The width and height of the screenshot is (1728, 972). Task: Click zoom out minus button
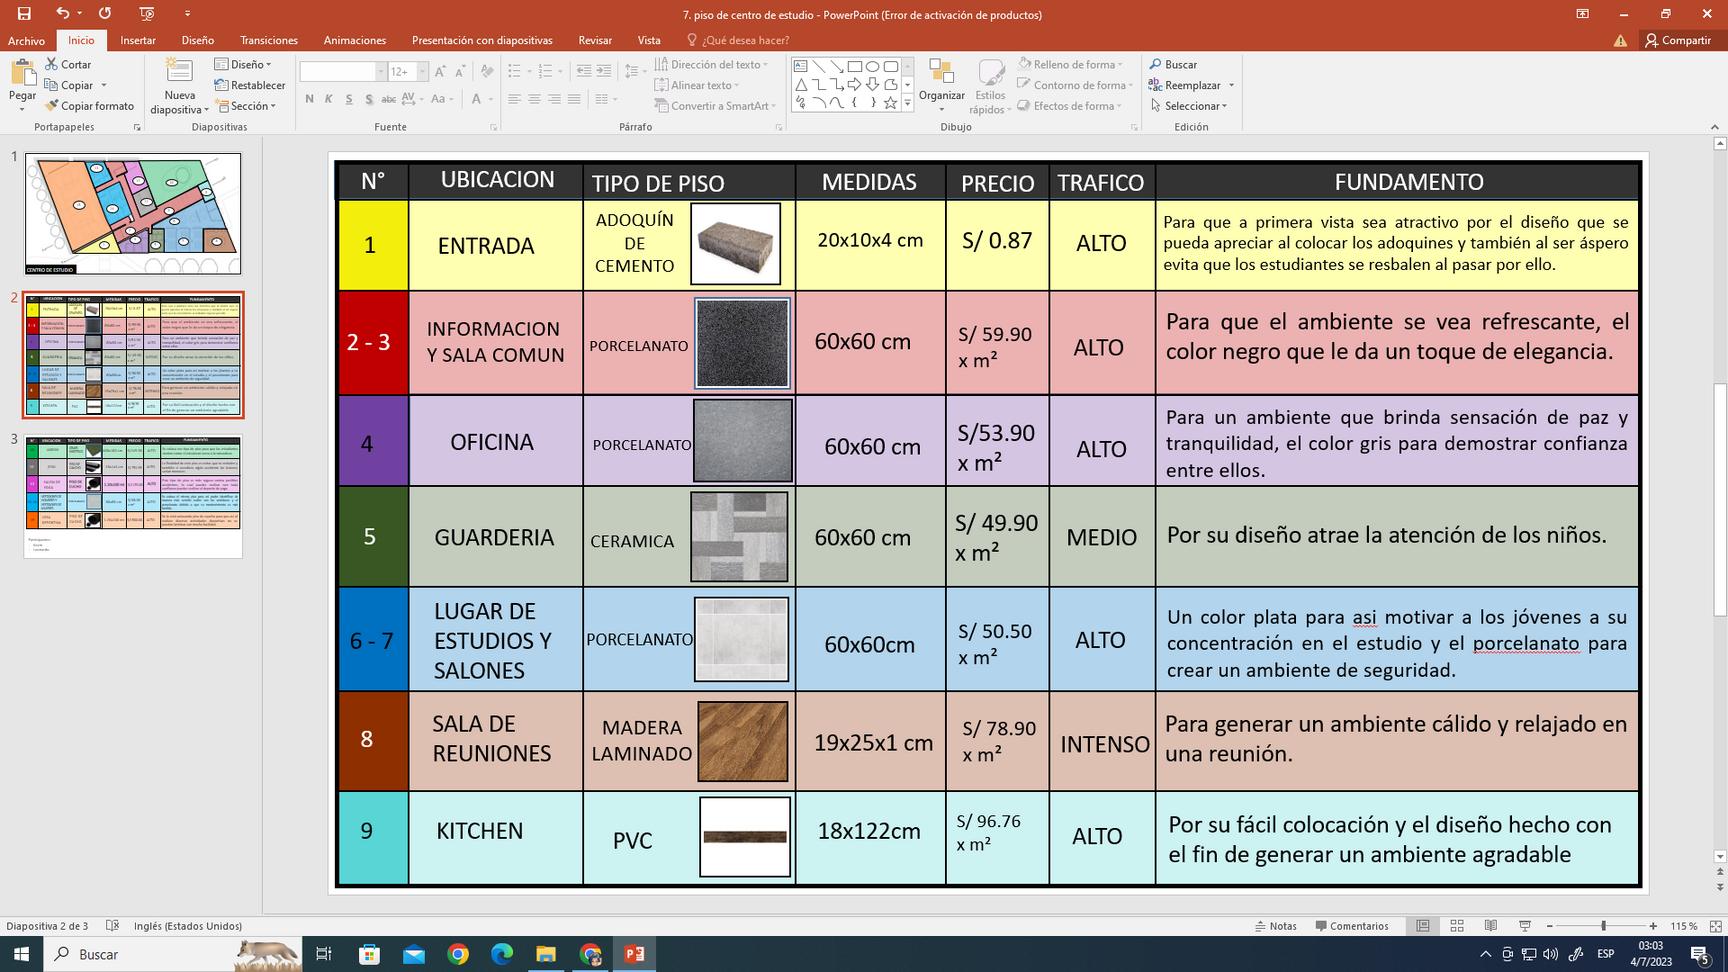click(x=1549, y=926)
